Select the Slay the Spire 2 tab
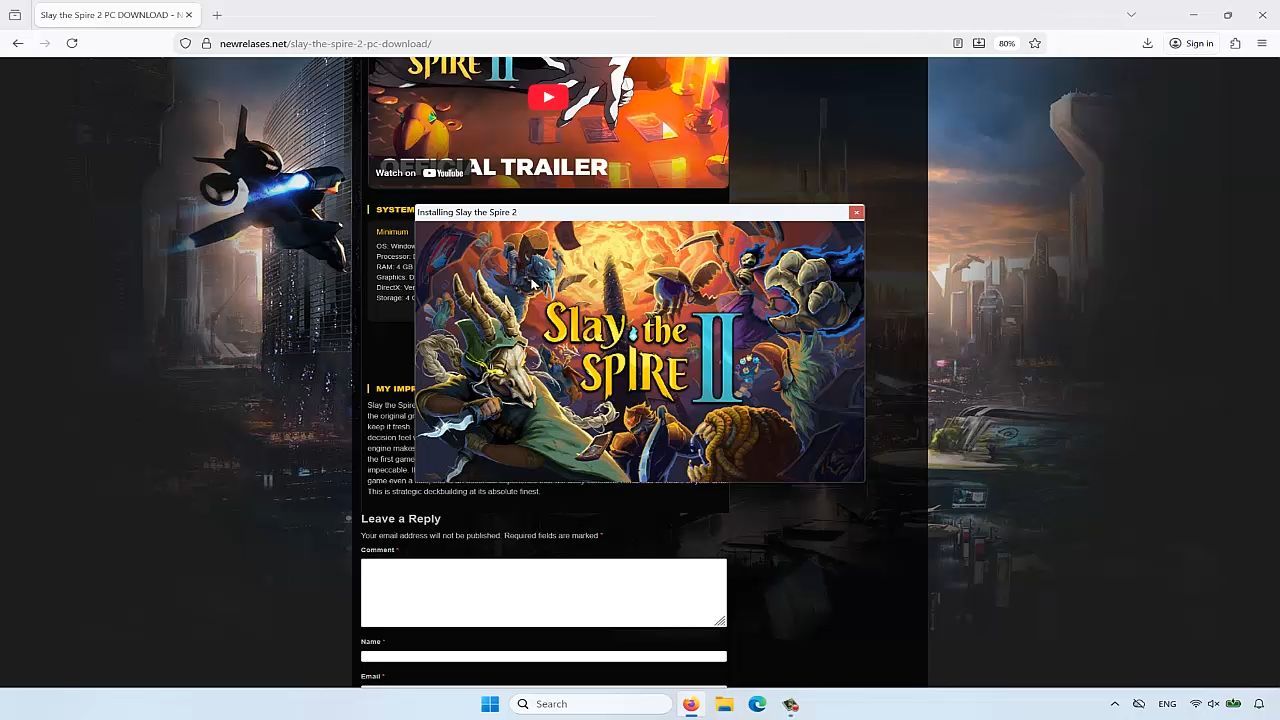This screenshot has height=720, width=1280. pyautogui.click(x=110, y=15)
